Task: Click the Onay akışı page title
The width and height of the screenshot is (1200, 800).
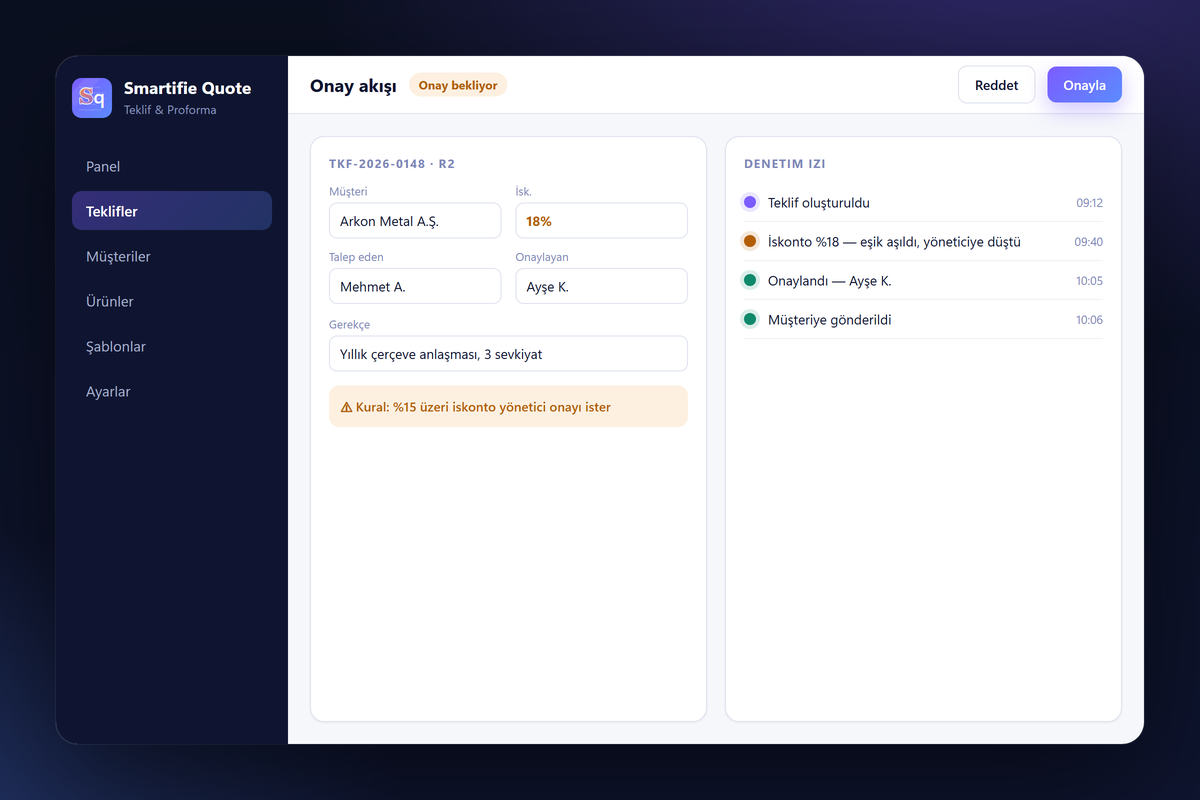Action: click(x=353, y=86)
